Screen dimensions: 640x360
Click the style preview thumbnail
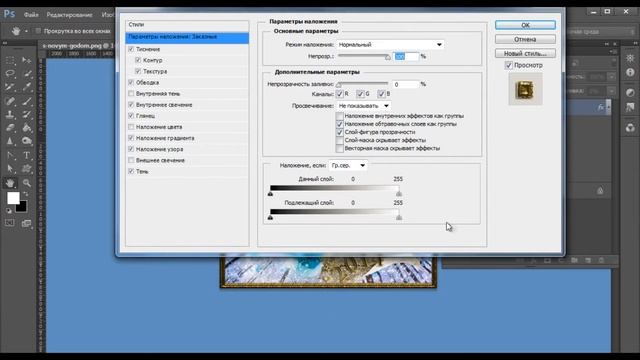[525, 89]
